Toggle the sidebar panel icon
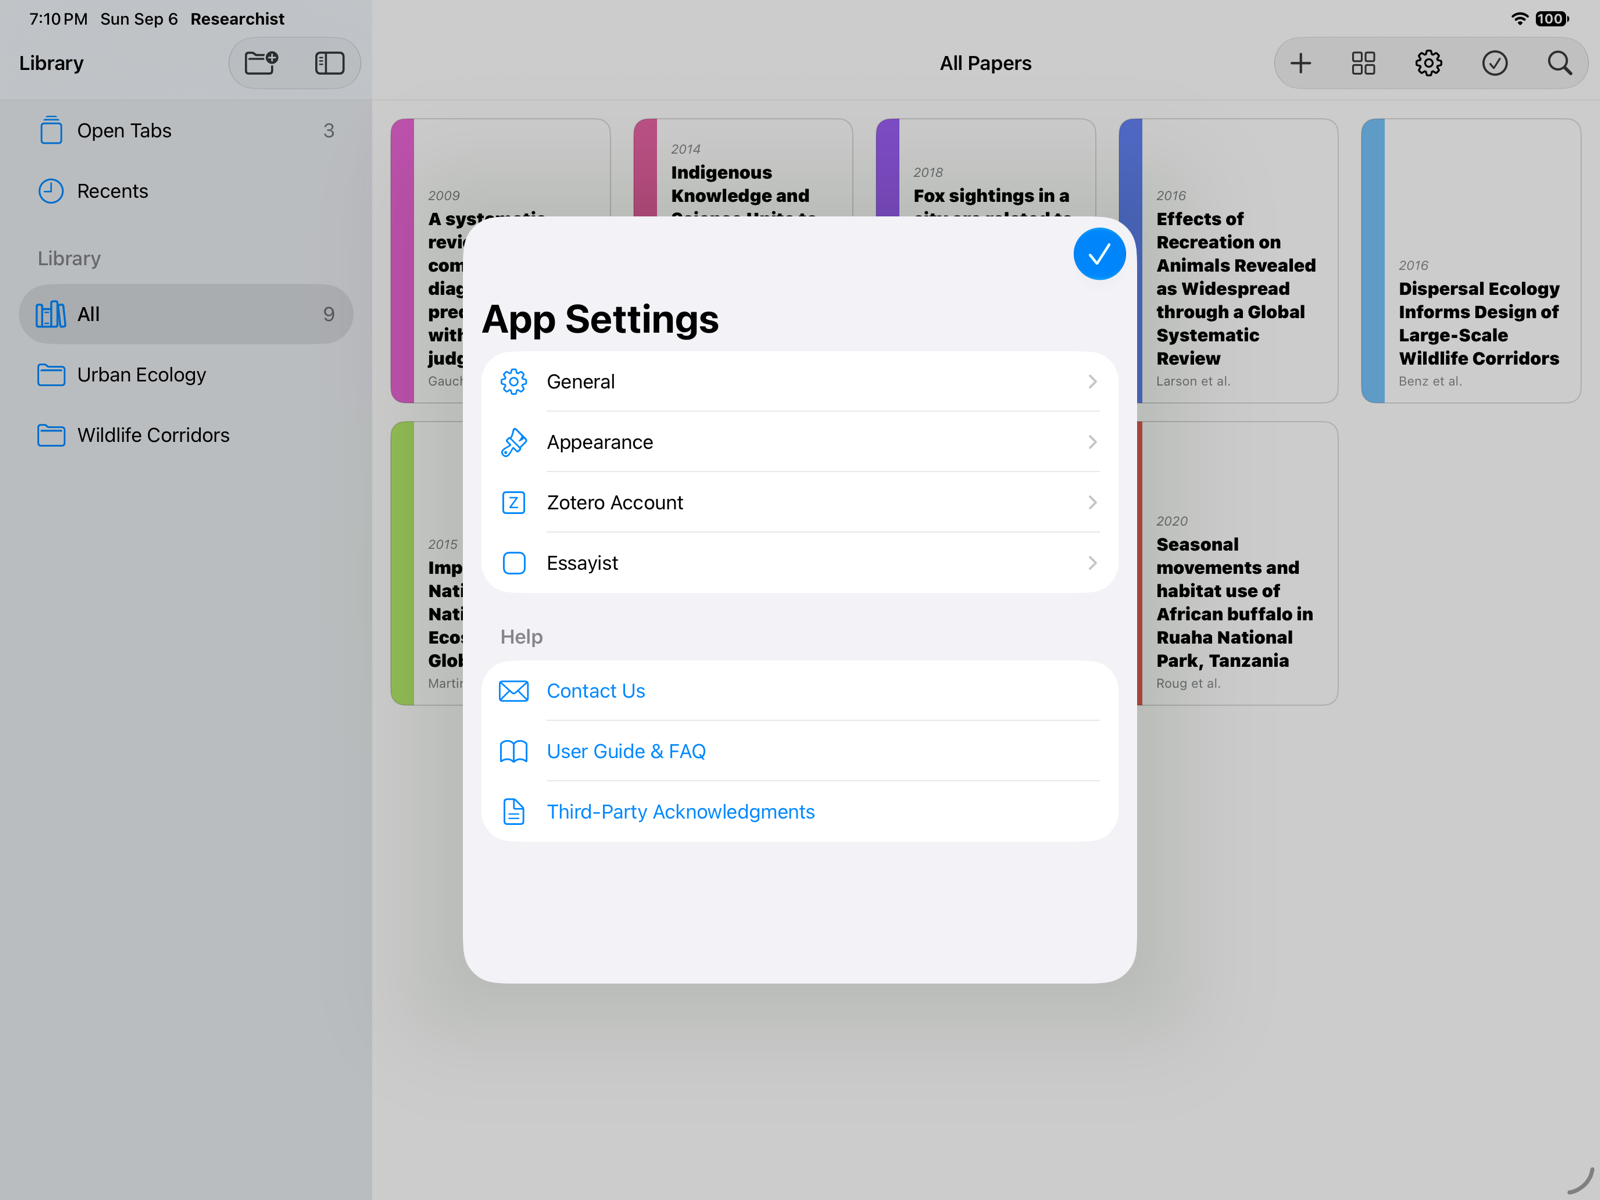Screen dimensions: 1600x1200 [x=329, y=63]
